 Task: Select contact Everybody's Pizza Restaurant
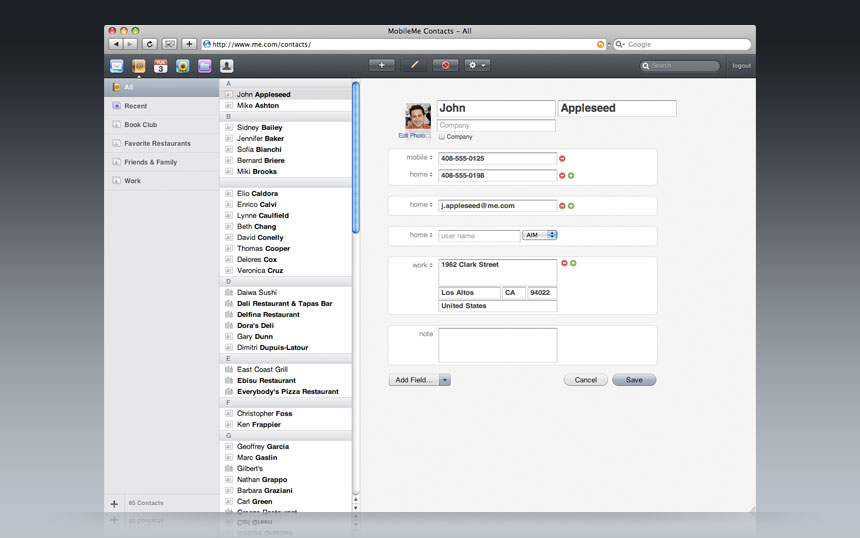(x=286, y=392)
